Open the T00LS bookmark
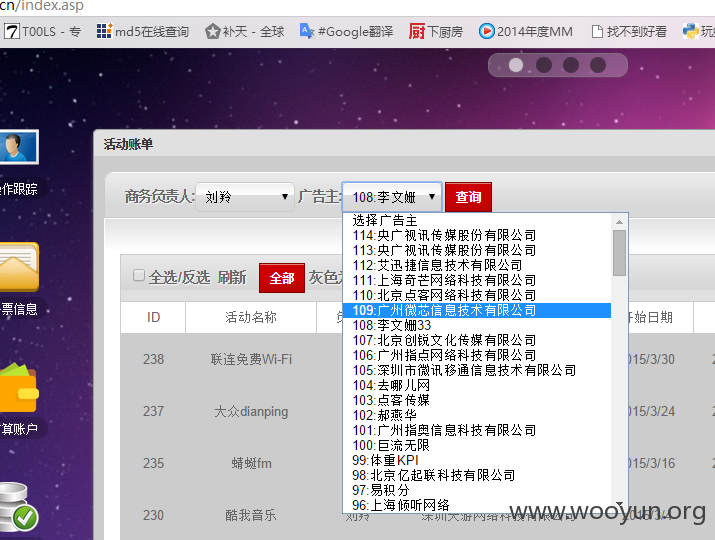The image size is (715, 540). (42, 31)
